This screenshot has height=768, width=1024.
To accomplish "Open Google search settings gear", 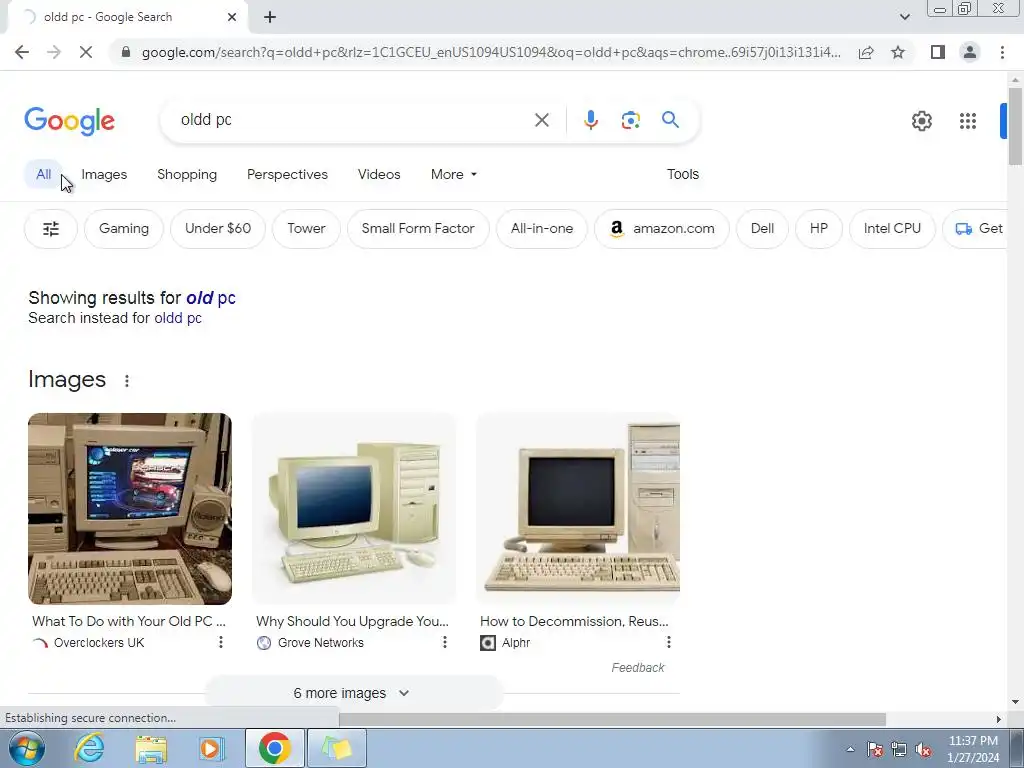I will click(921, 121).
